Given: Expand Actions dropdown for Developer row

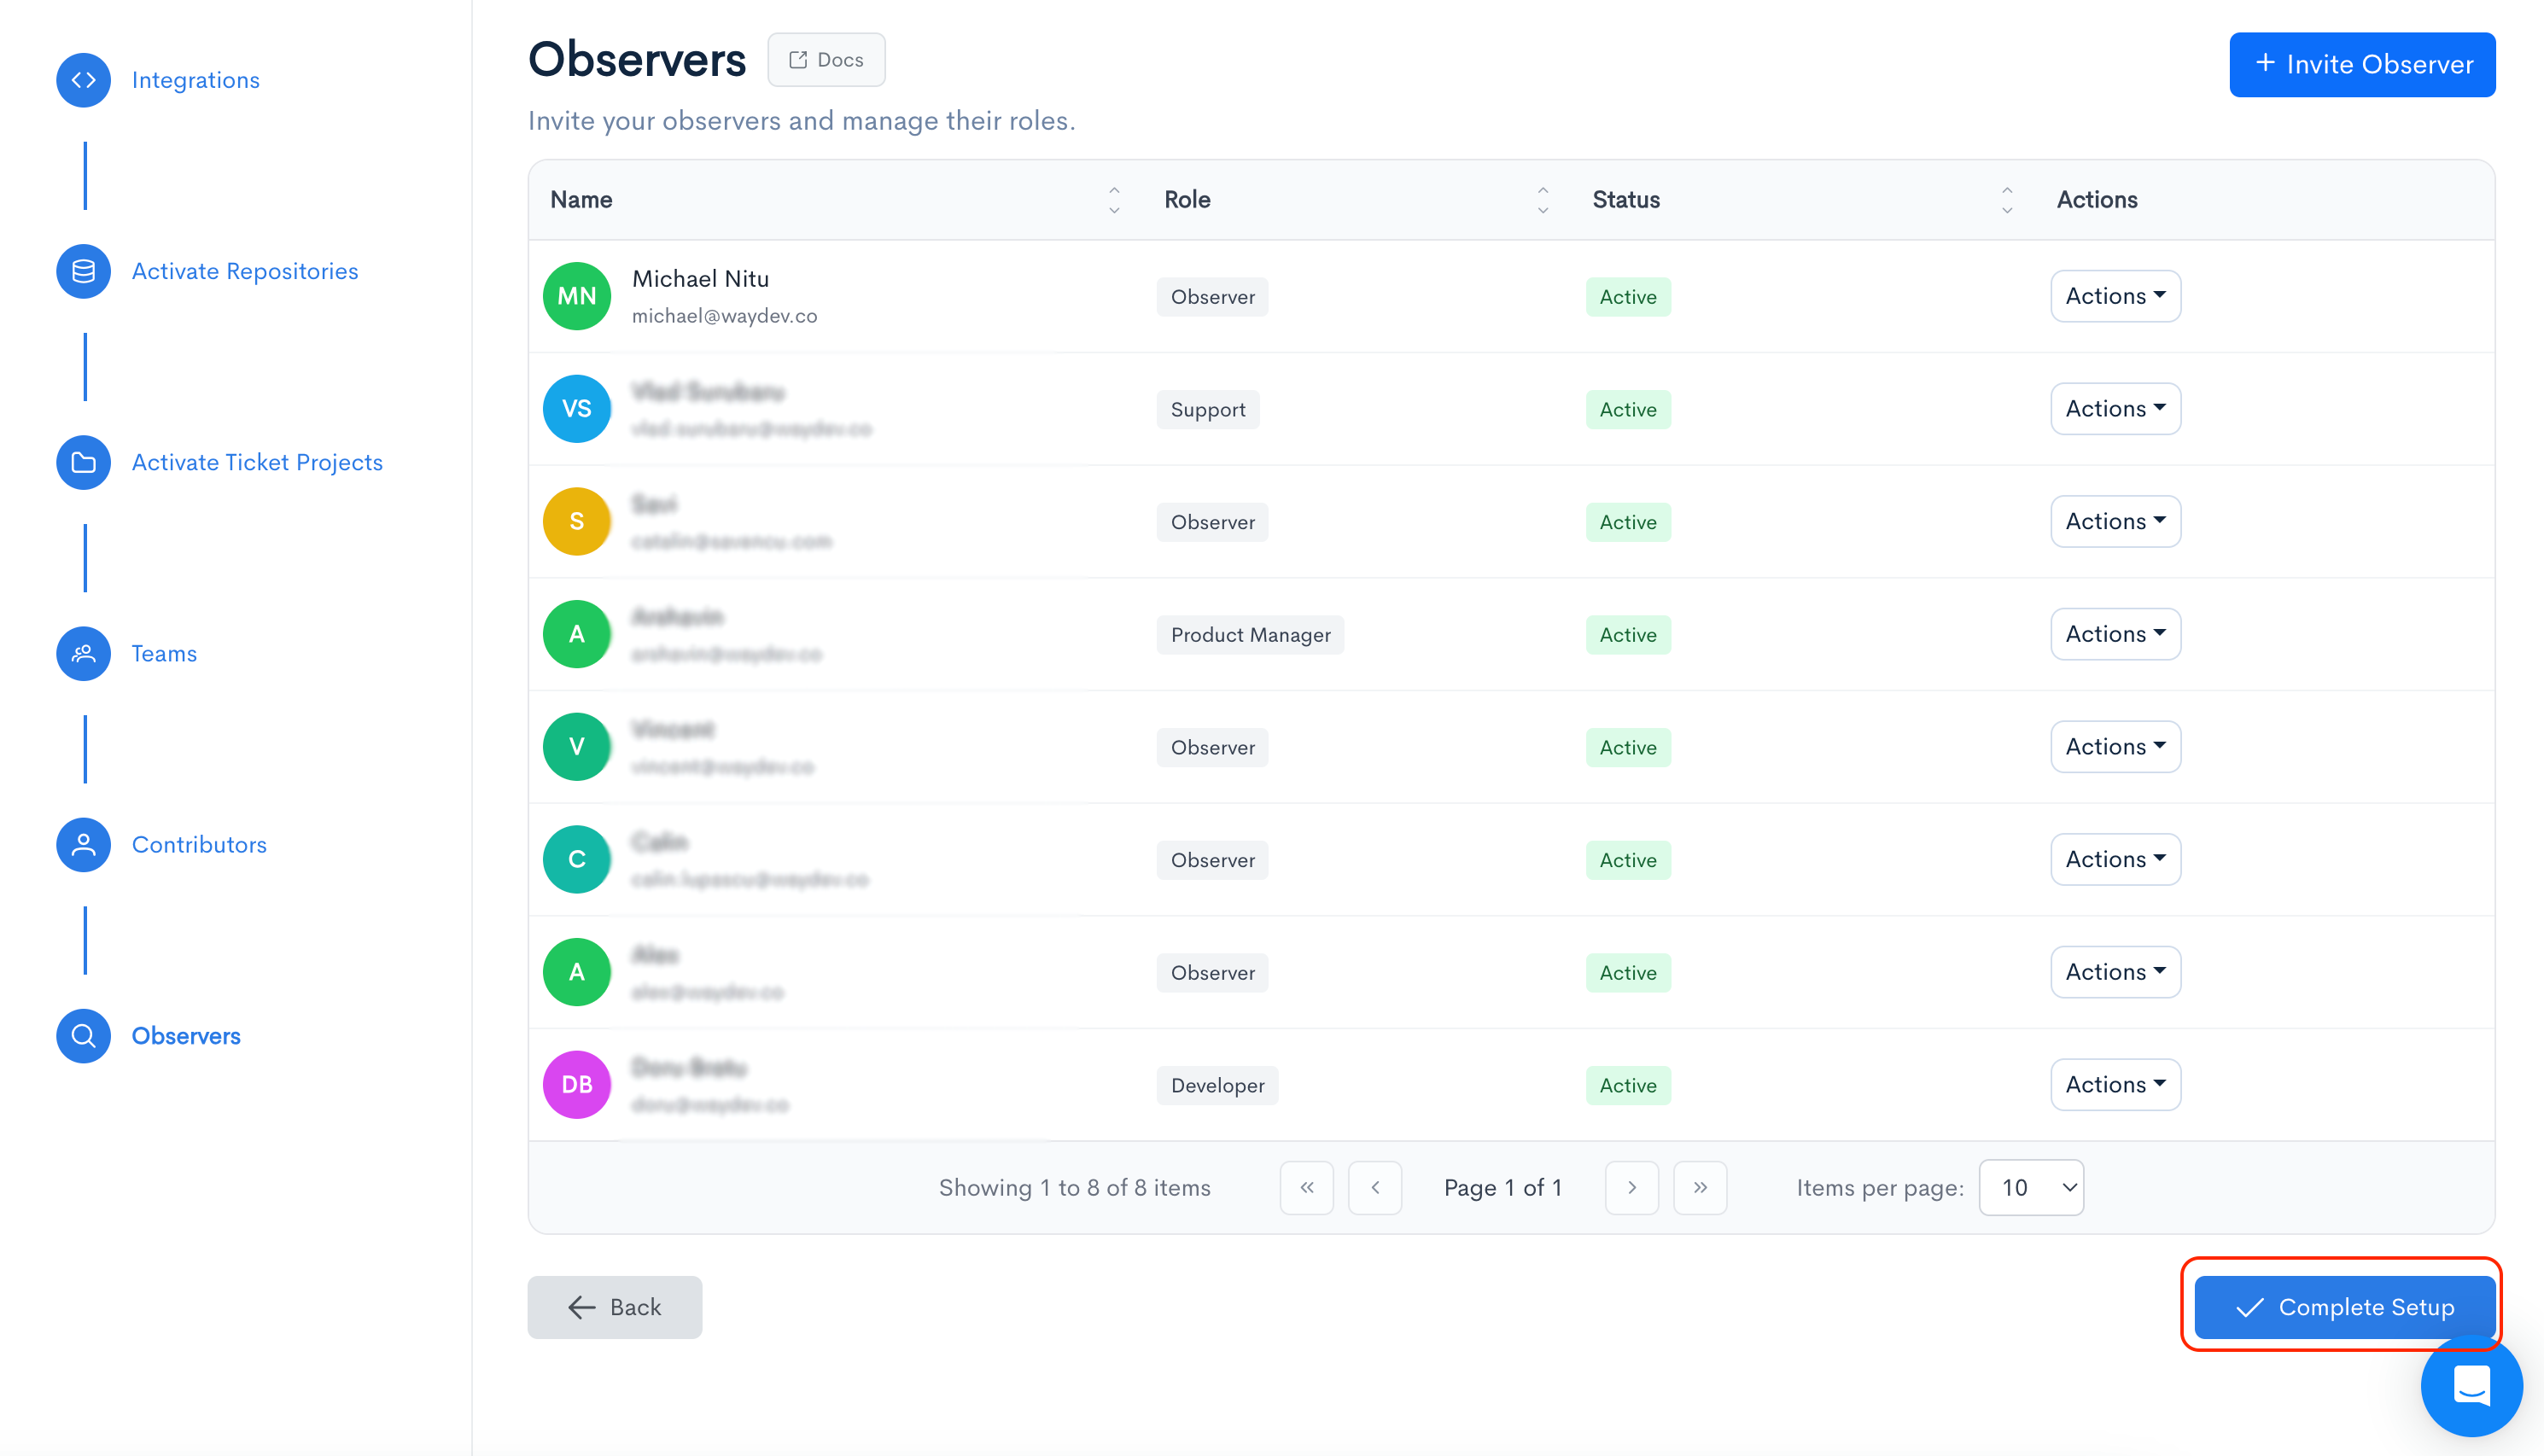Looking at the screenshot, I should pos(2115,1084).
